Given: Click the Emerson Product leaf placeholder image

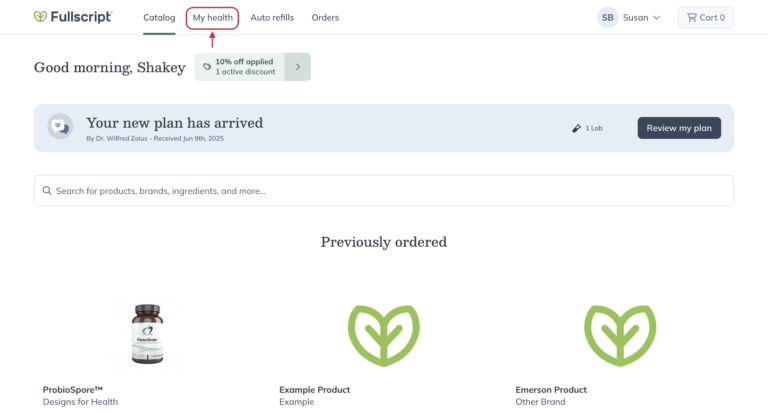Looking at the screenshot, I should [620, 334].
